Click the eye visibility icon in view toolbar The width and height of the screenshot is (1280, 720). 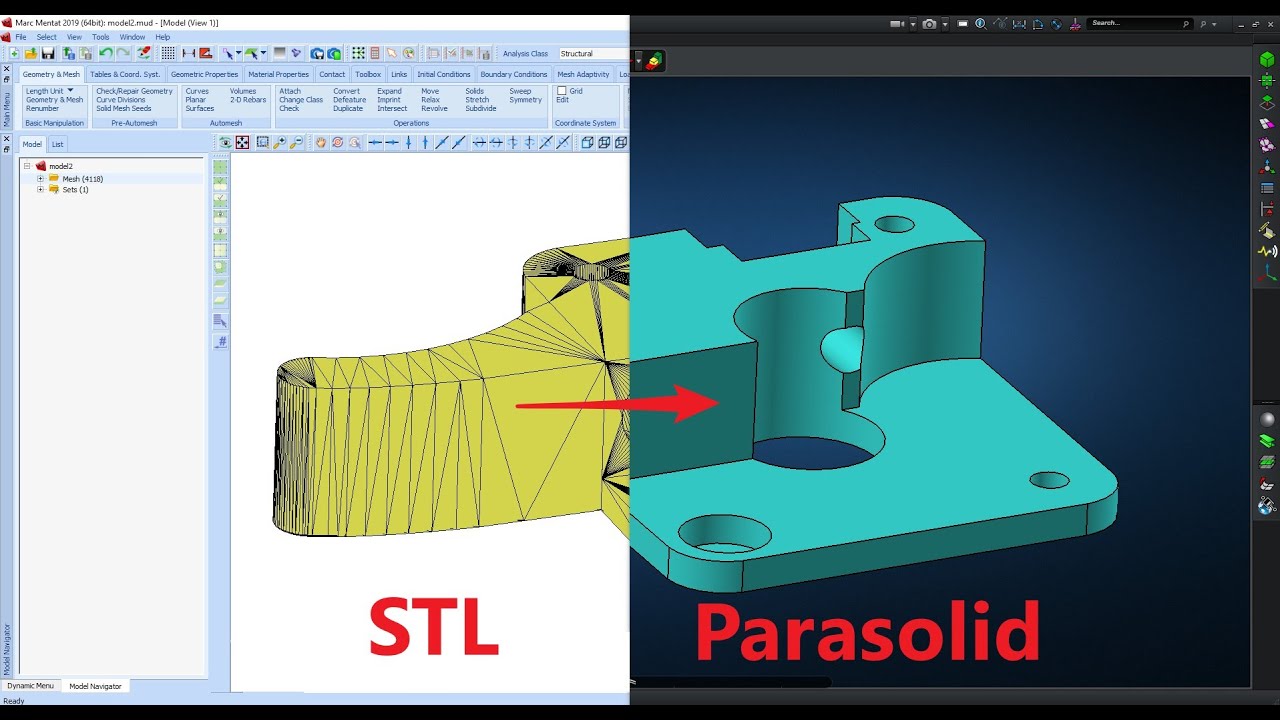pyautogui.click(x=226, y=143)
